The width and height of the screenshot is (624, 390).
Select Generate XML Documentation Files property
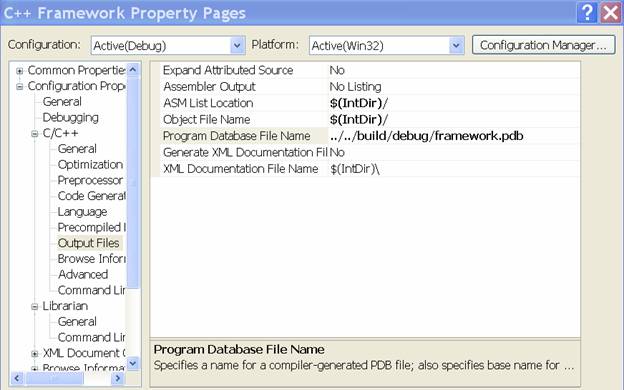(x=245, y=152)
